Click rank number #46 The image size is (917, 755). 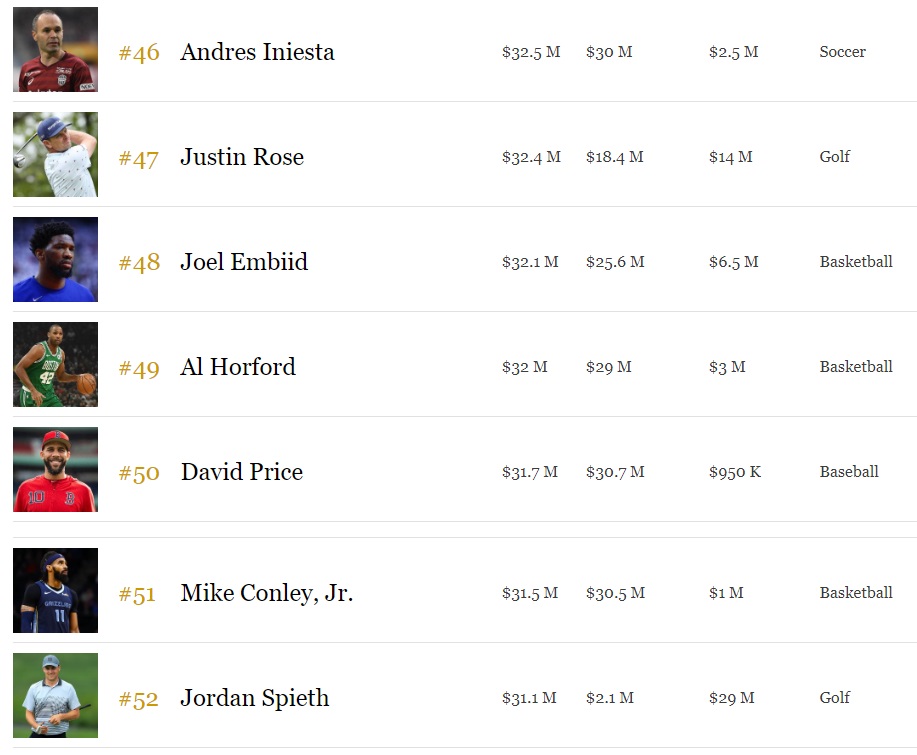[x=139, y=53]
